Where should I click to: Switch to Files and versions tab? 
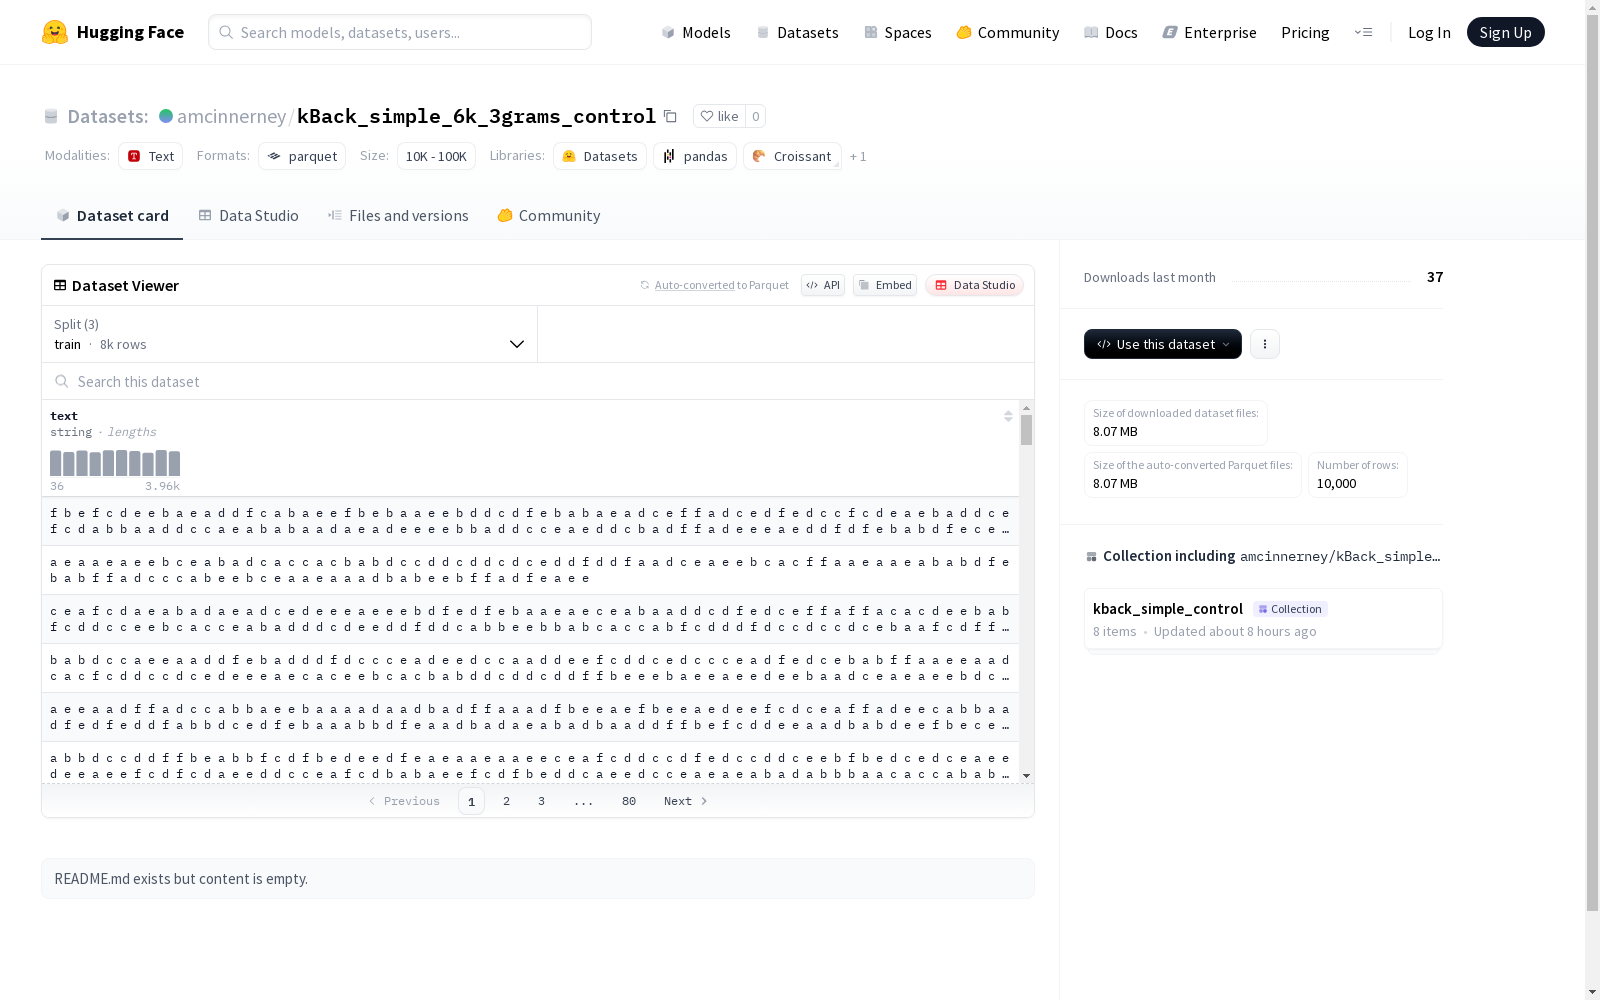coord(398,216)
